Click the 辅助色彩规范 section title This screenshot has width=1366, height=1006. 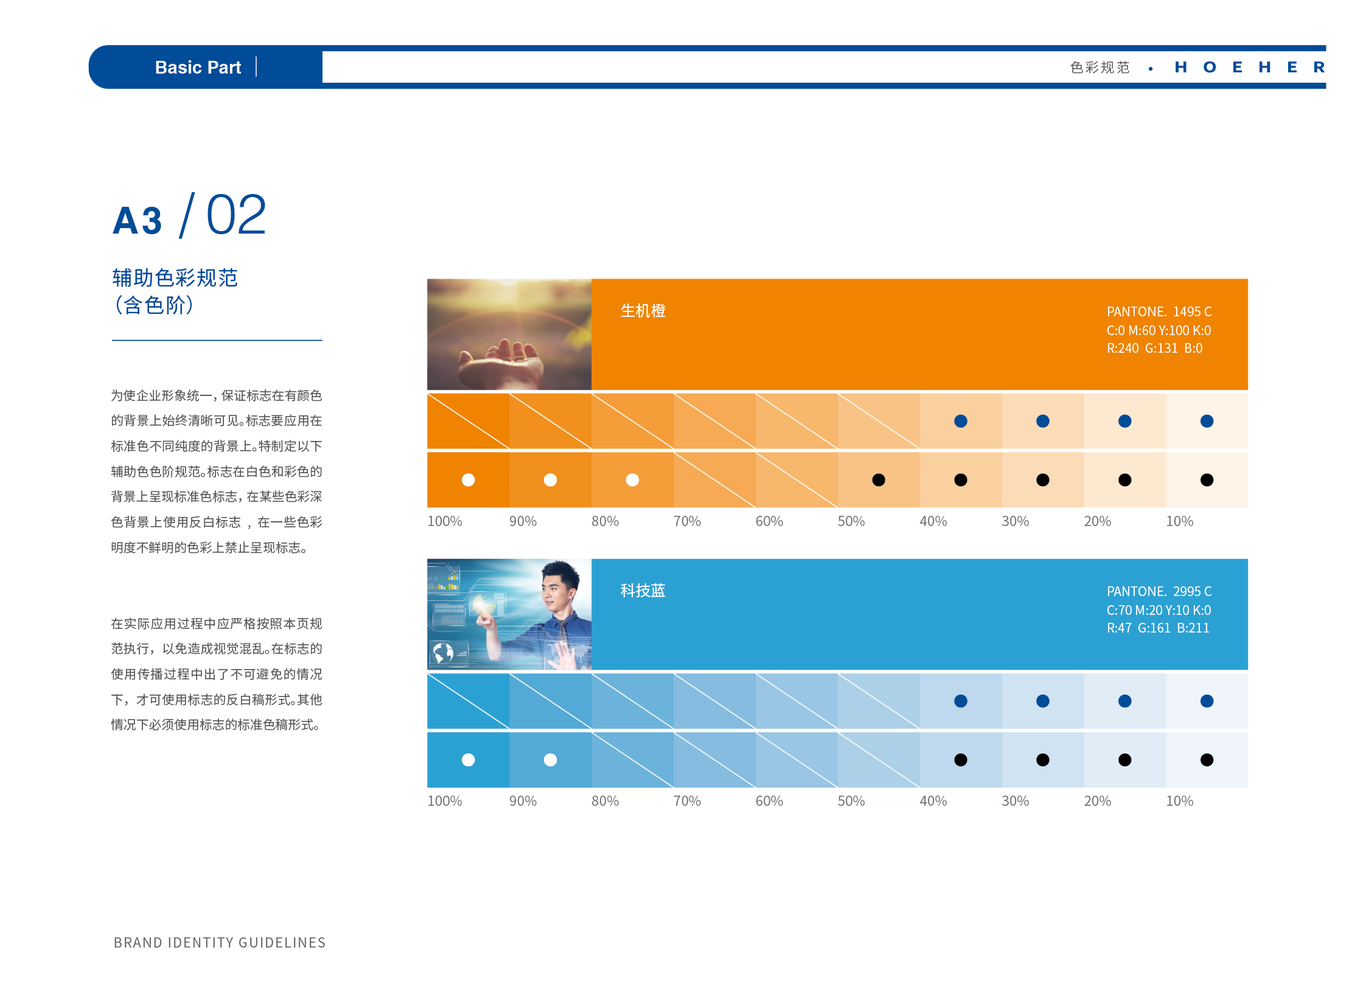pos(175,277)
